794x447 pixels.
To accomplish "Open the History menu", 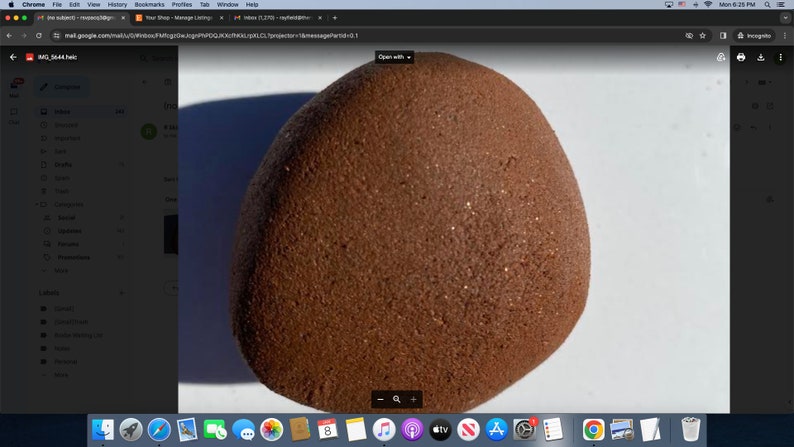I will pos(117,5).
